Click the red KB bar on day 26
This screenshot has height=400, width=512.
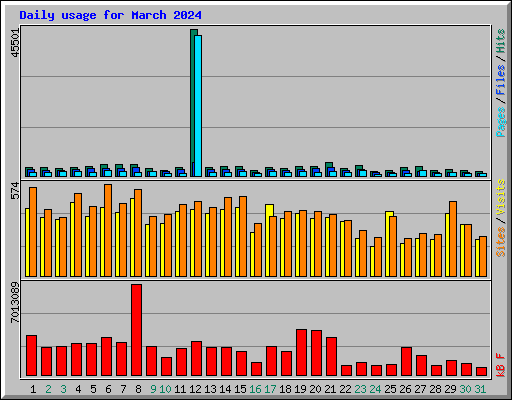[x=406, y=361]
